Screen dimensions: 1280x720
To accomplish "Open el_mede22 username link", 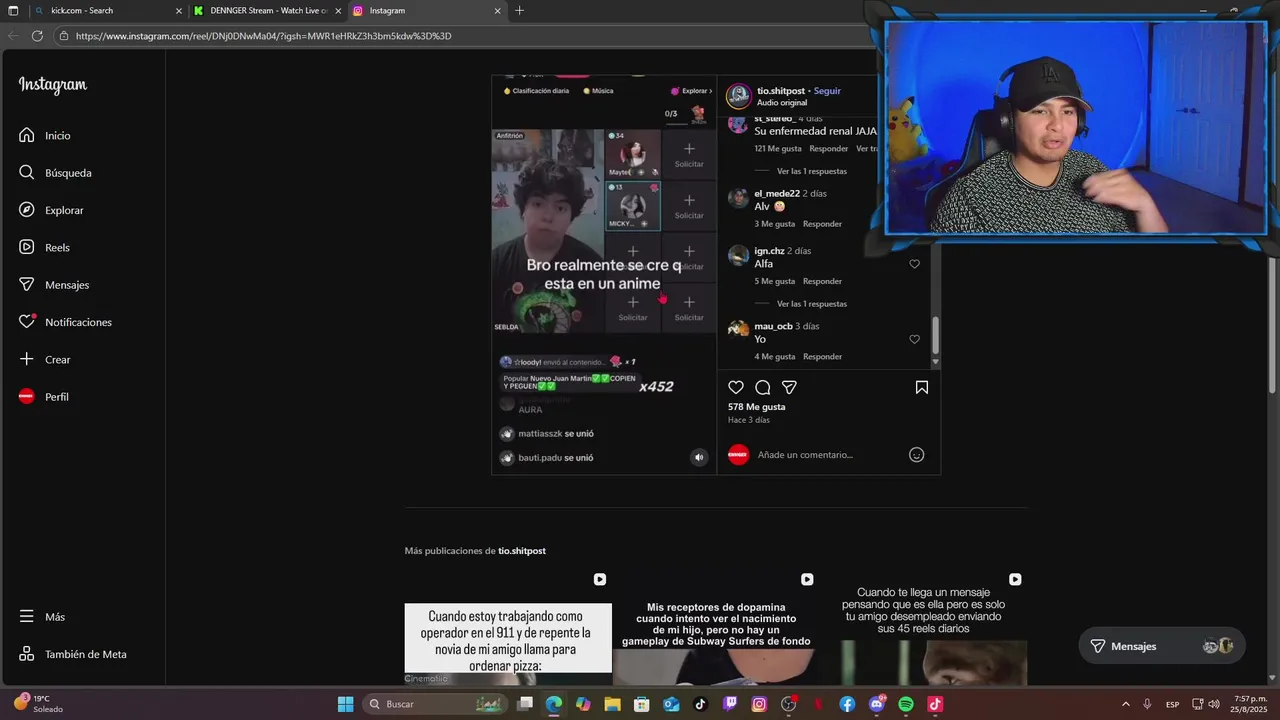I will click(x=777, y=194).
